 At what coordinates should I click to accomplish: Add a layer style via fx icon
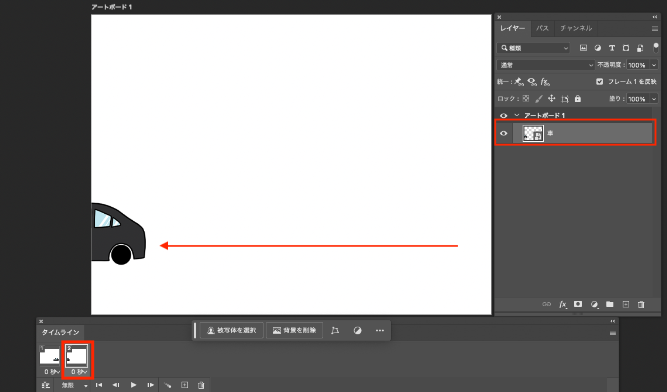(563, 304)
